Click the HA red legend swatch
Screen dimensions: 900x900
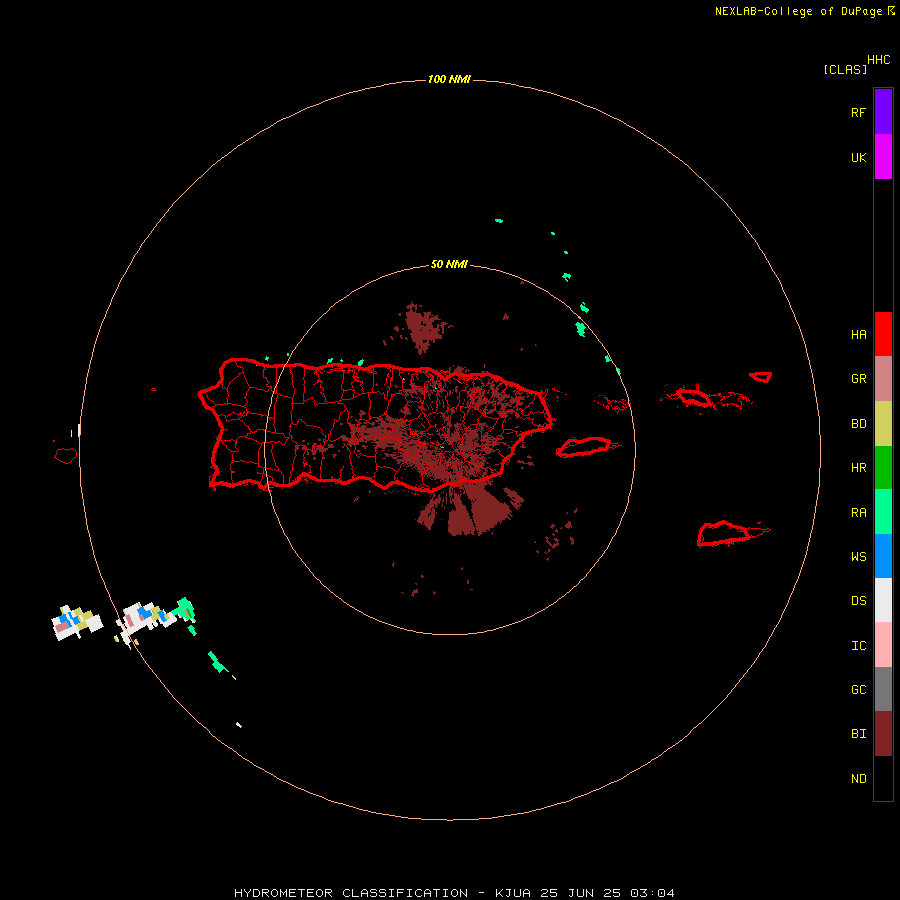pyautogui.click(x=883, y=334)
